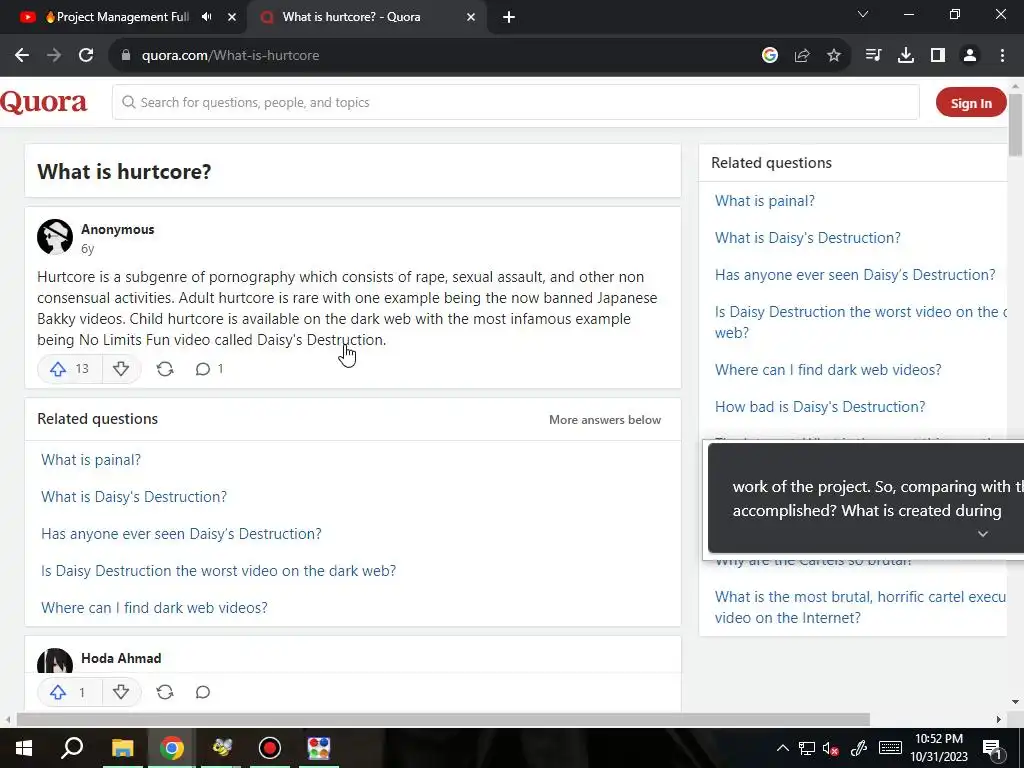Open the touch keyboard tray icon
The height and width of the screenshot is (768, 1024).
(x=890, y=748)
